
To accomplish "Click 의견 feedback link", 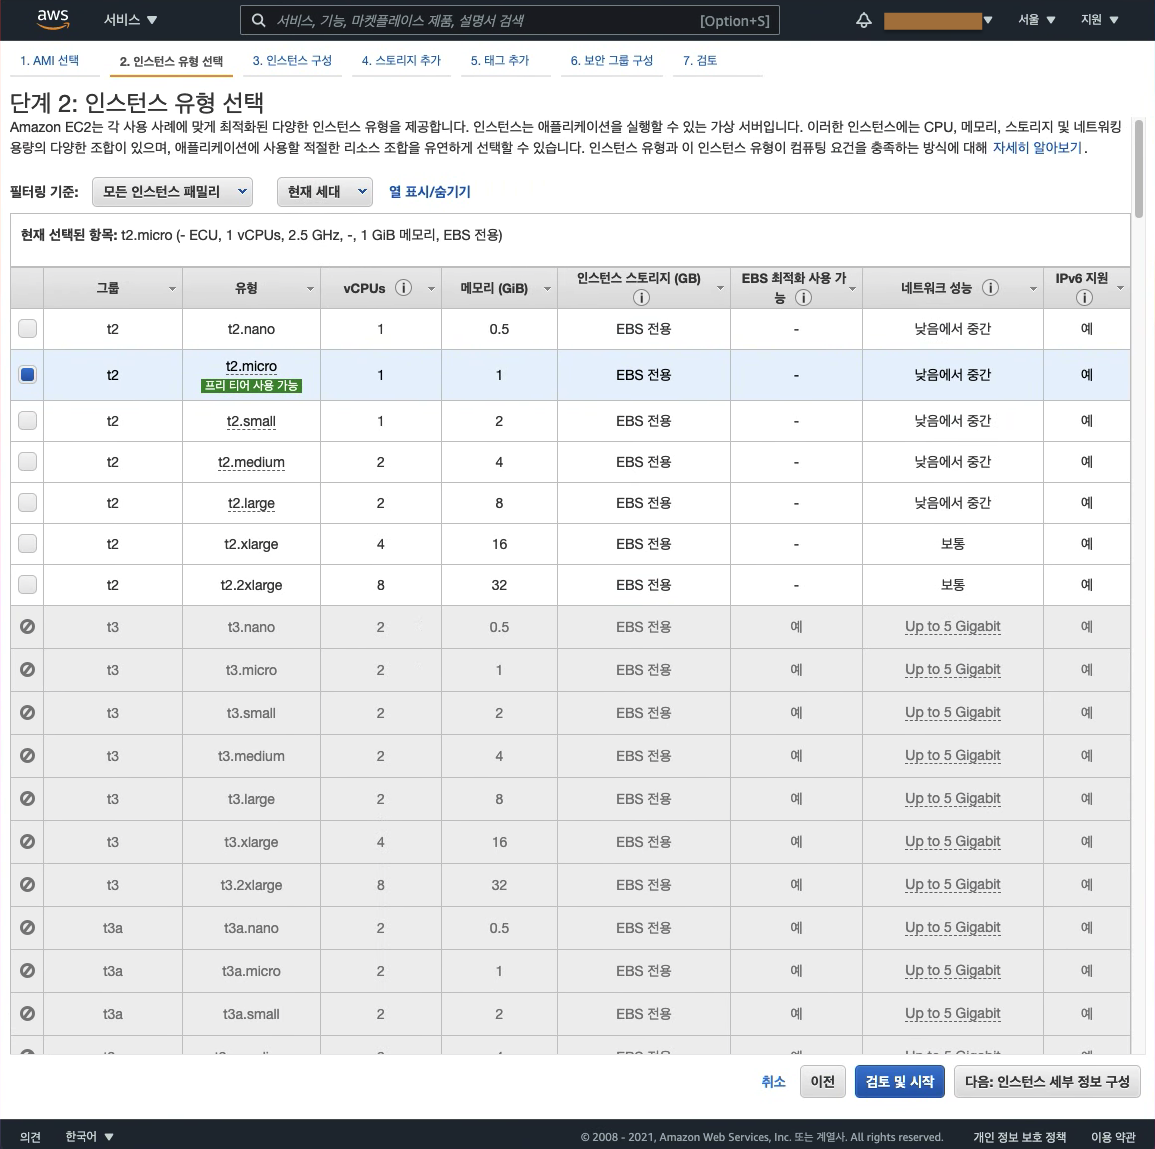I will tap(30, 1136).
